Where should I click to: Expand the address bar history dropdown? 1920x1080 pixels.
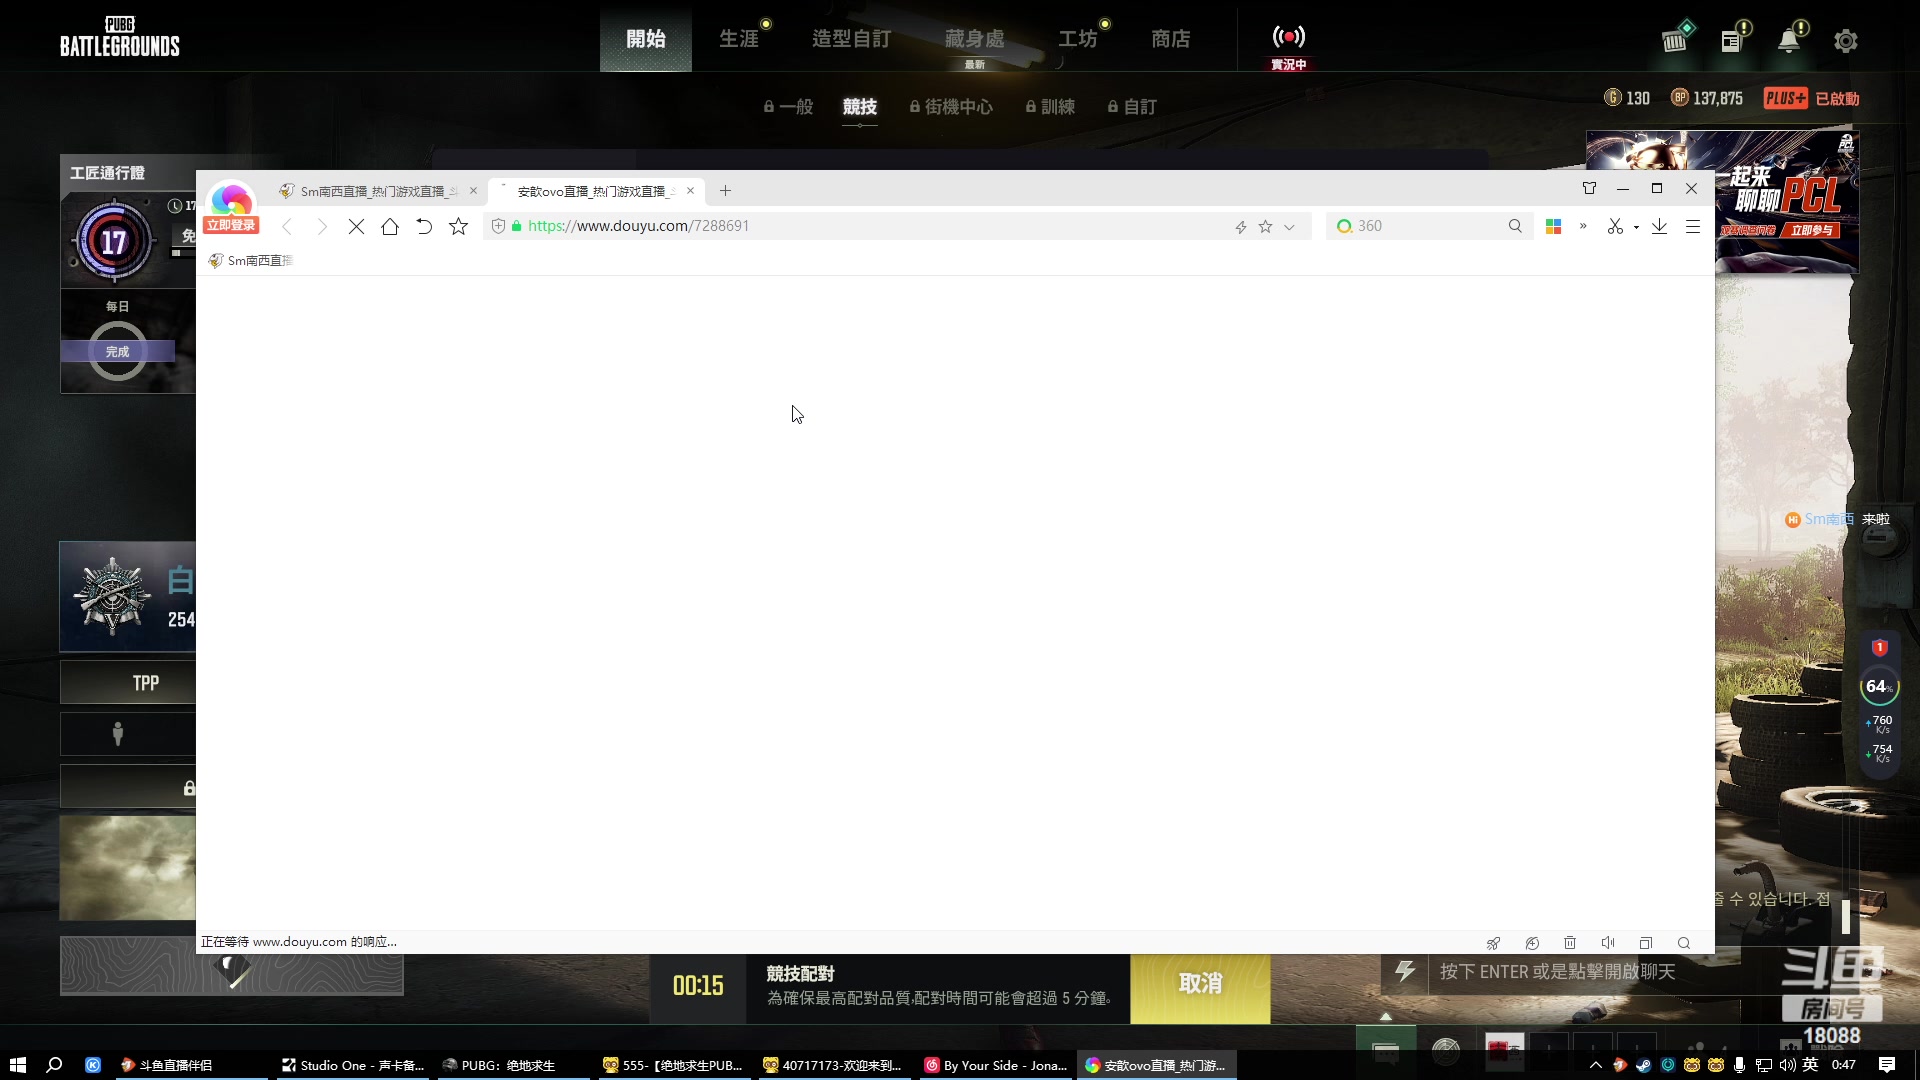(x=1289, y=227)
